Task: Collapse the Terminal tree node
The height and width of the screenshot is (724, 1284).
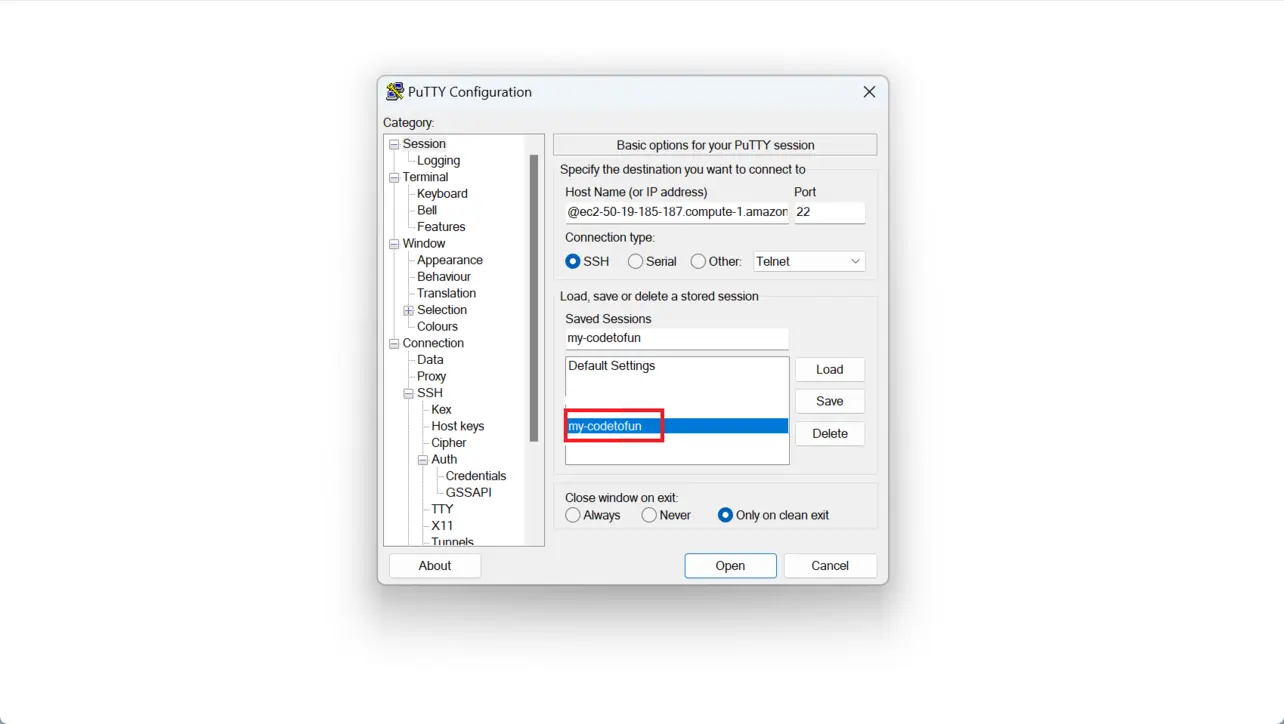Action: click(394, 177)
